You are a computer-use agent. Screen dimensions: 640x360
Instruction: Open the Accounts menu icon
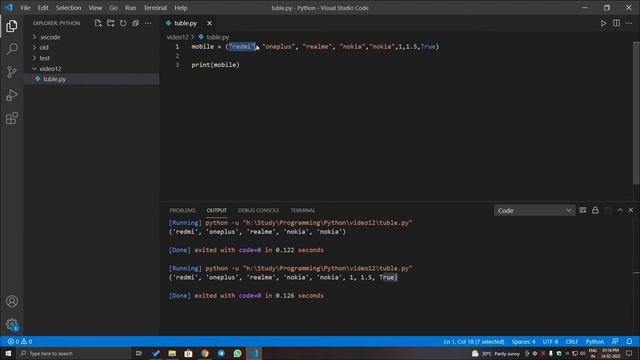coord(12,301)
